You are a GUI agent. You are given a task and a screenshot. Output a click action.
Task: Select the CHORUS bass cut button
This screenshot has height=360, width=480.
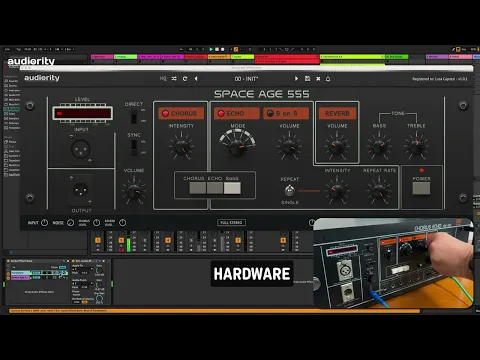tap(198, 188)
